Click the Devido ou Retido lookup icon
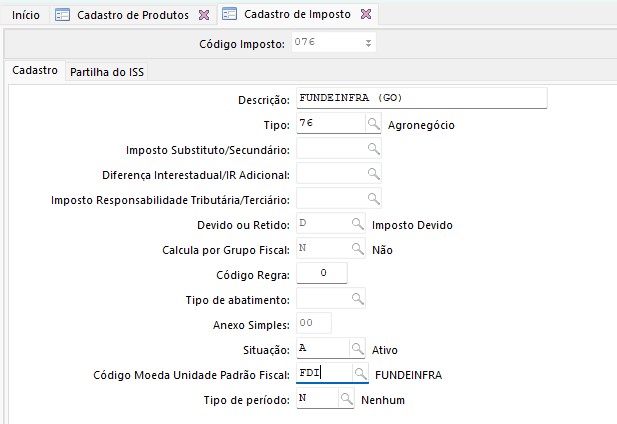617x424 pixels. point(356,224)
